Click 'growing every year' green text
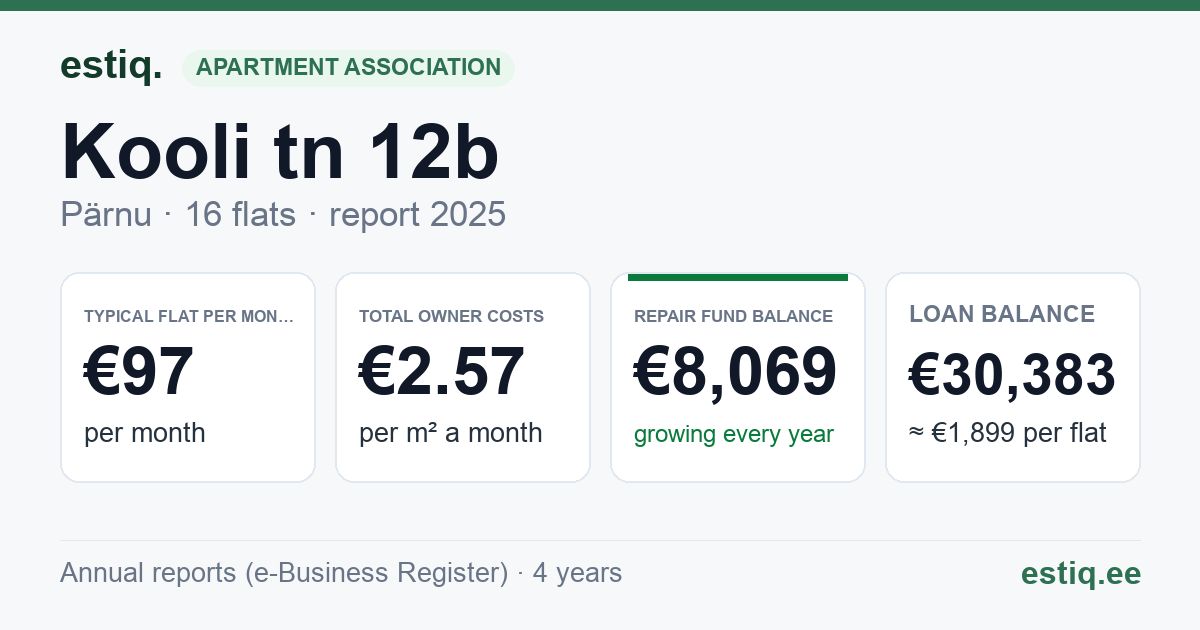The image size is (1200, 630). (734, 434)
